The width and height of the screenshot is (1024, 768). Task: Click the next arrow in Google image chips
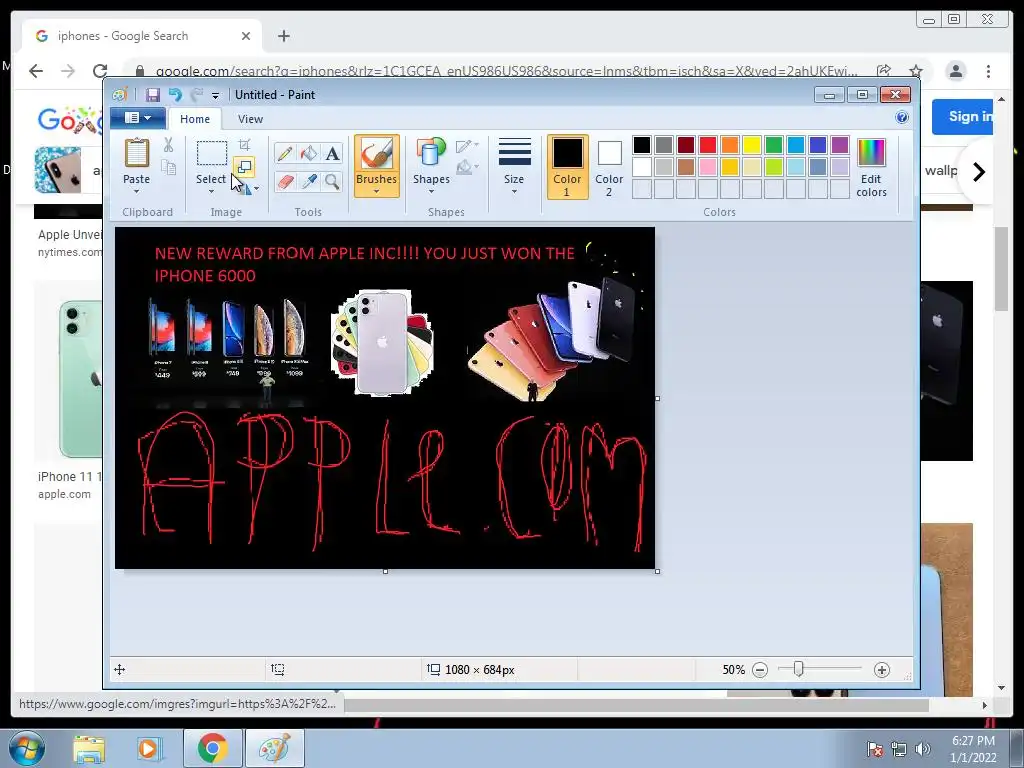pyautogui.click(x=978, y=172)
